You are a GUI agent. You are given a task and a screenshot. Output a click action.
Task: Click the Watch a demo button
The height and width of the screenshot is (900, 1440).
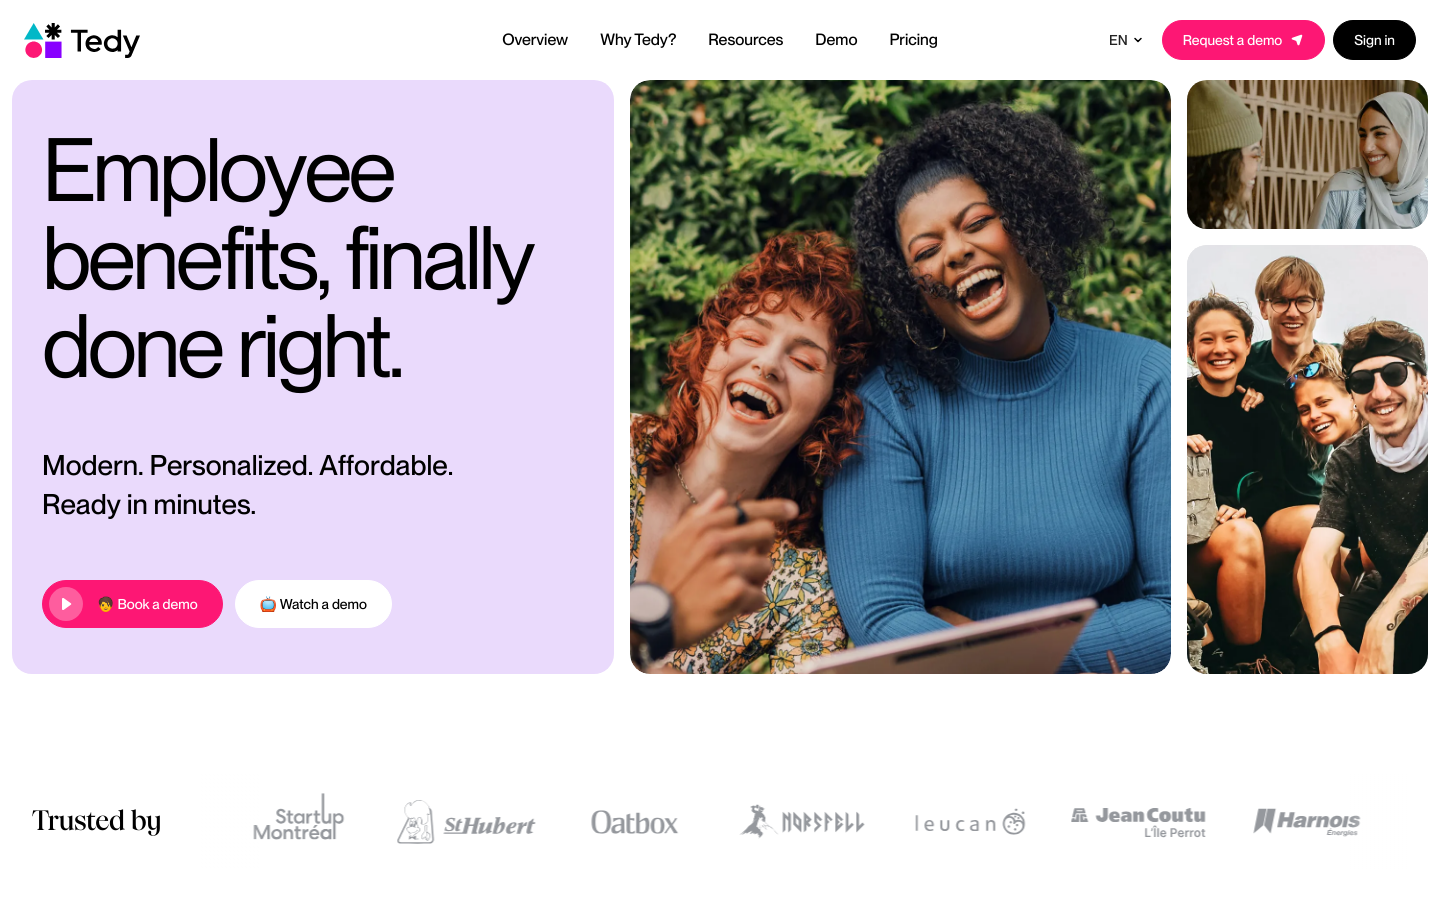[x=313, y=604]
